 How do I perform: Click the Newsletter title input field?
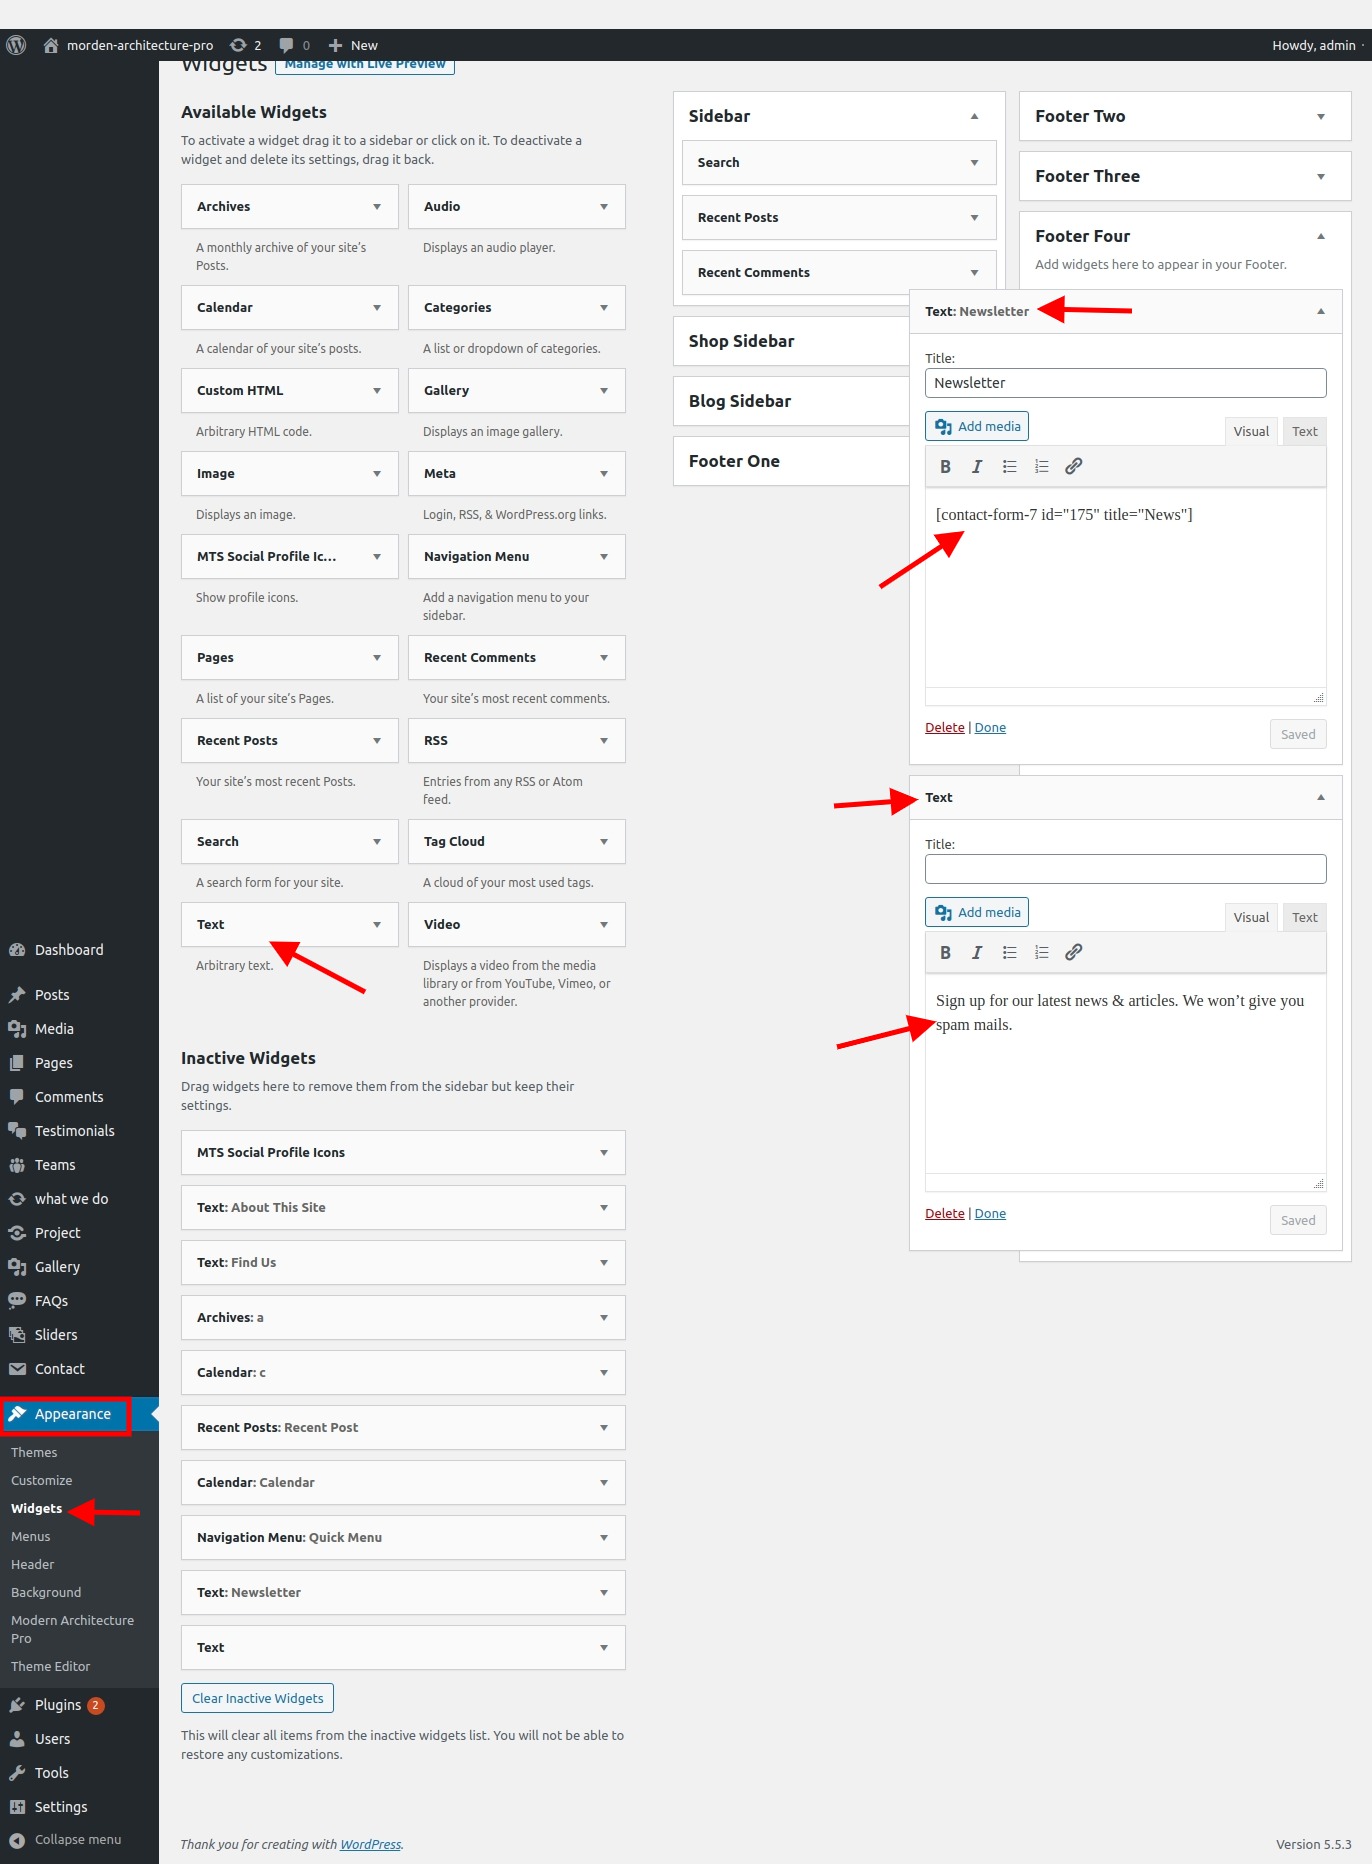point(1125,383)
